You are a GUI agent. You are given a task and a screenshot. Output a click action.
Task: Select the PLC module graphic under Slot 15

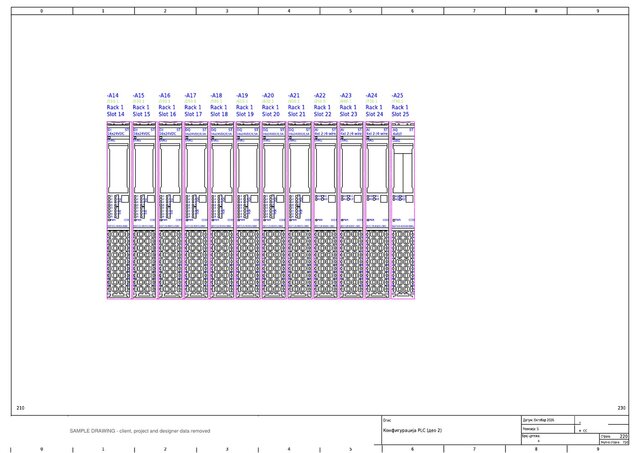point(144,210)
